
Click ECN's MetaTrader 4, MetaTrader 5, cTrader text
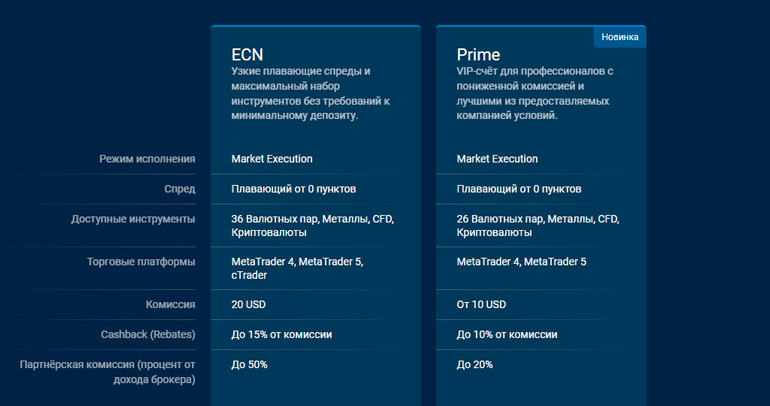pyautogui.click(x=297, y=268)
